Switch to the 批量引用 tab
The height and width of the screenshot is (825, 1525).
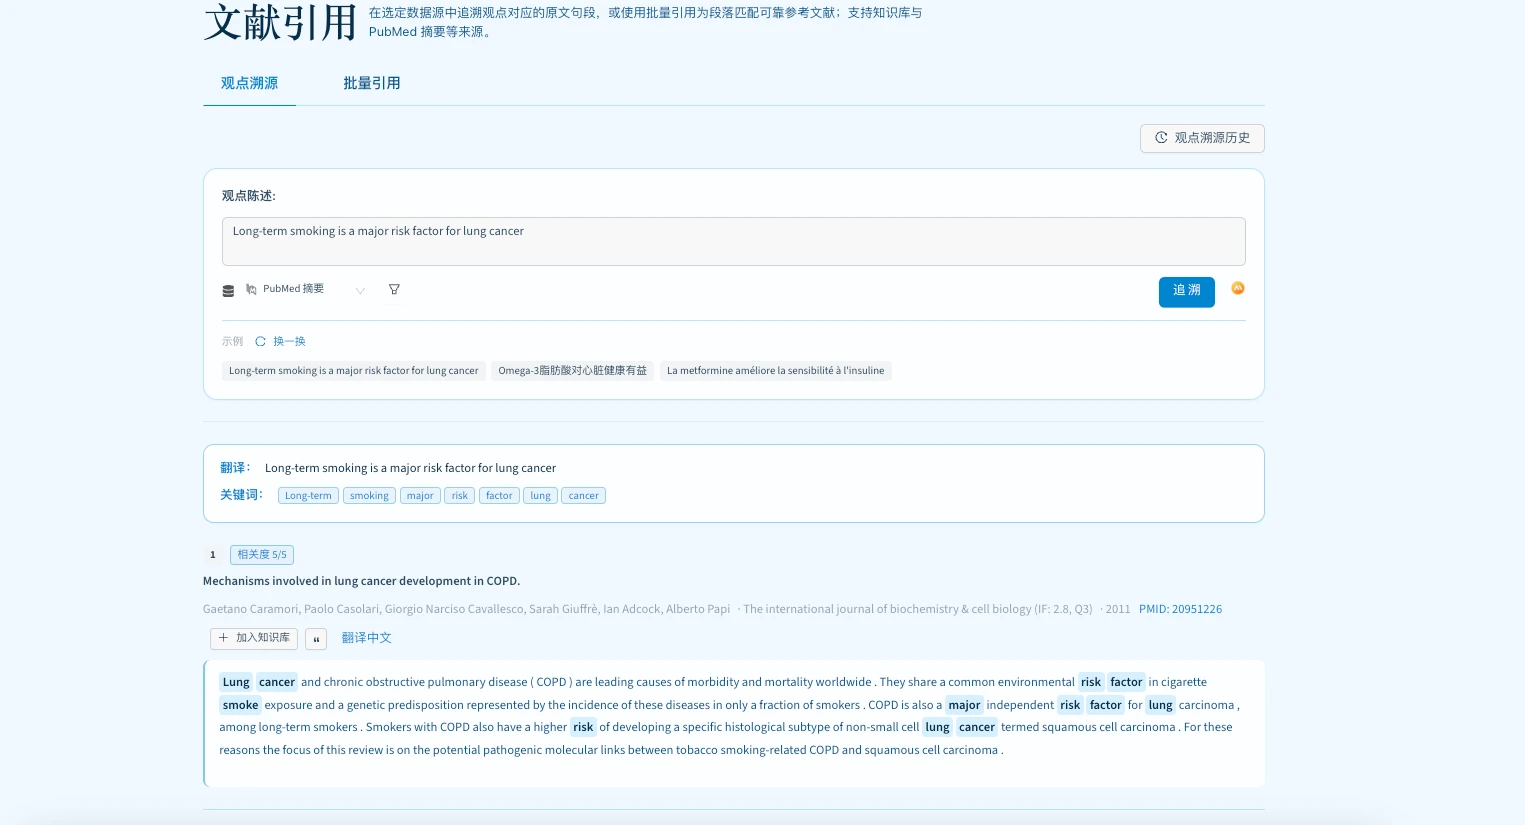(372, 84)
